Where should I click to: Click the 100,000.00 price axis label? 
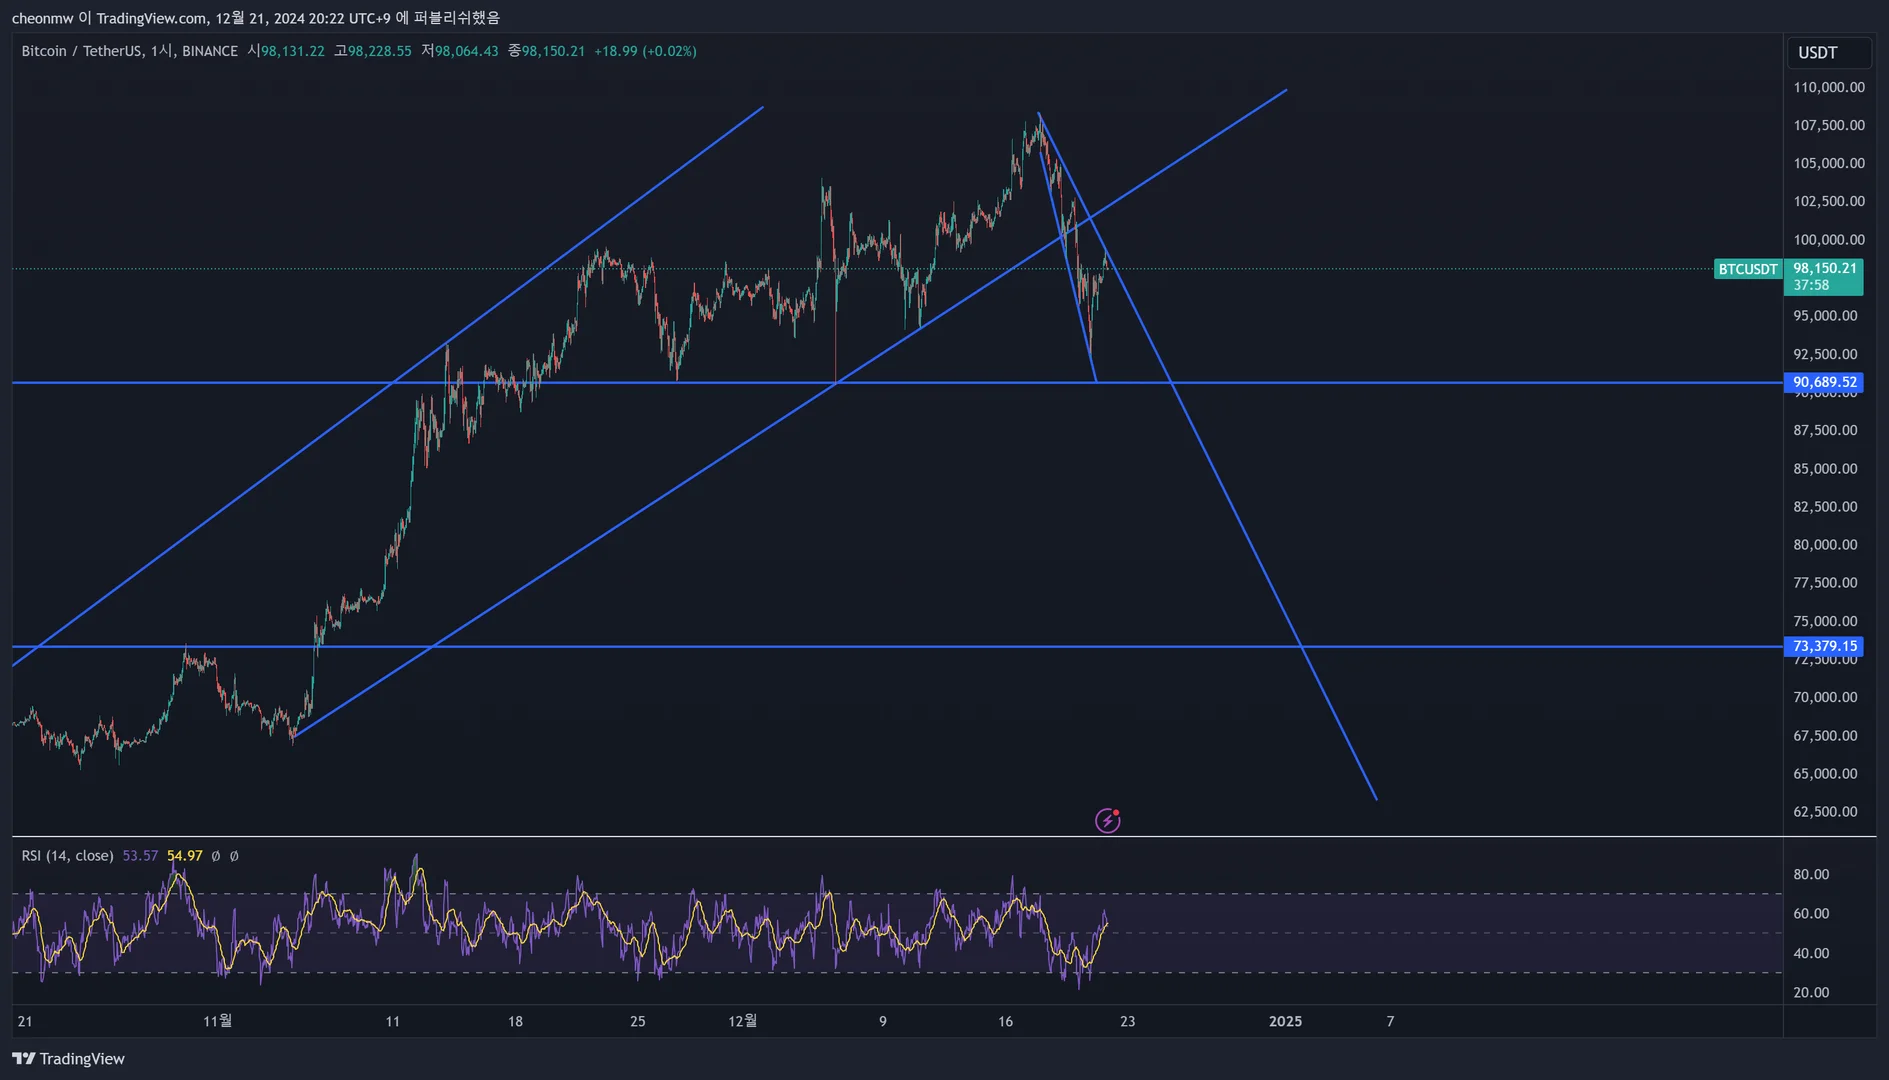pos(1829,239)
